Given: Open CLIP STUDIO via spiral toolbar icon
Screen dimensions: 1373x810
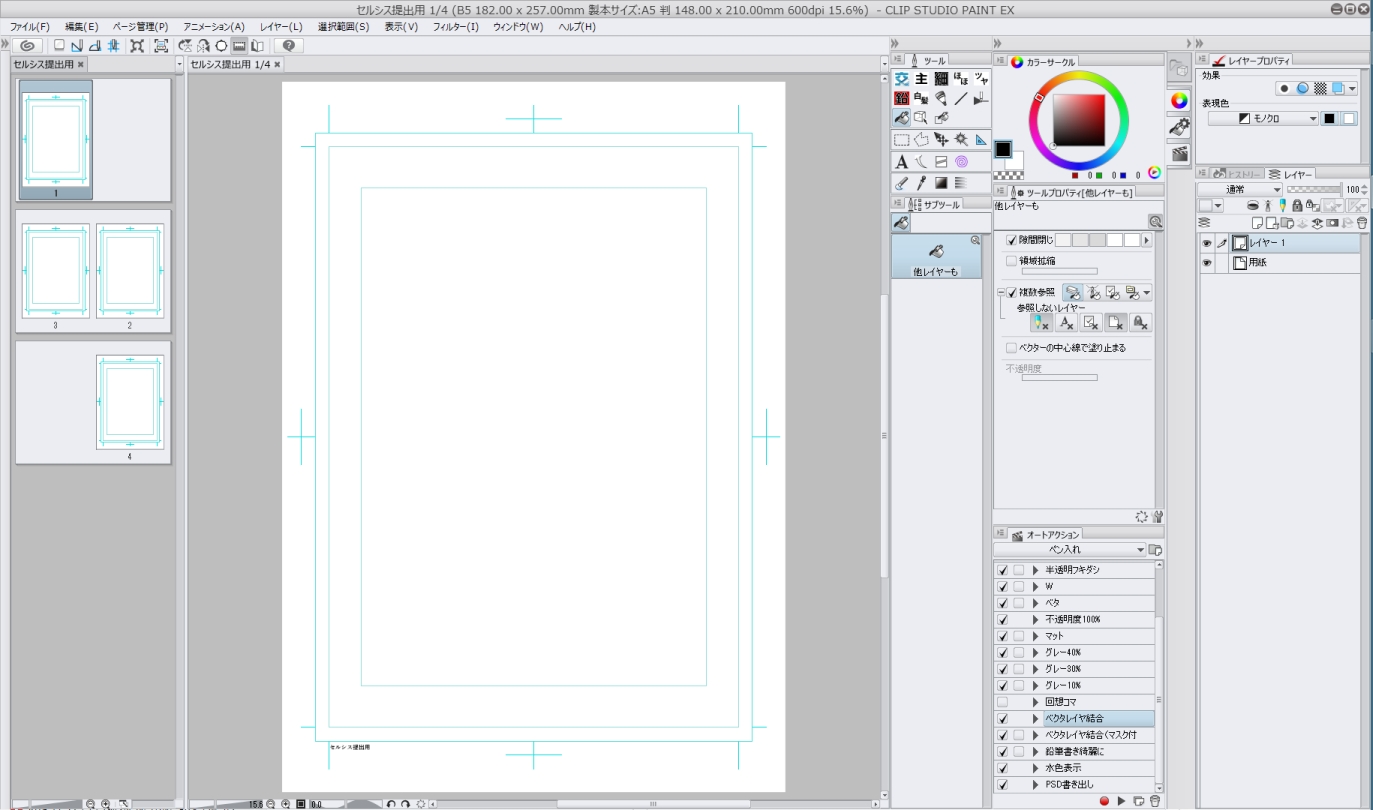Looking at the screenshot, I should 28,46.
